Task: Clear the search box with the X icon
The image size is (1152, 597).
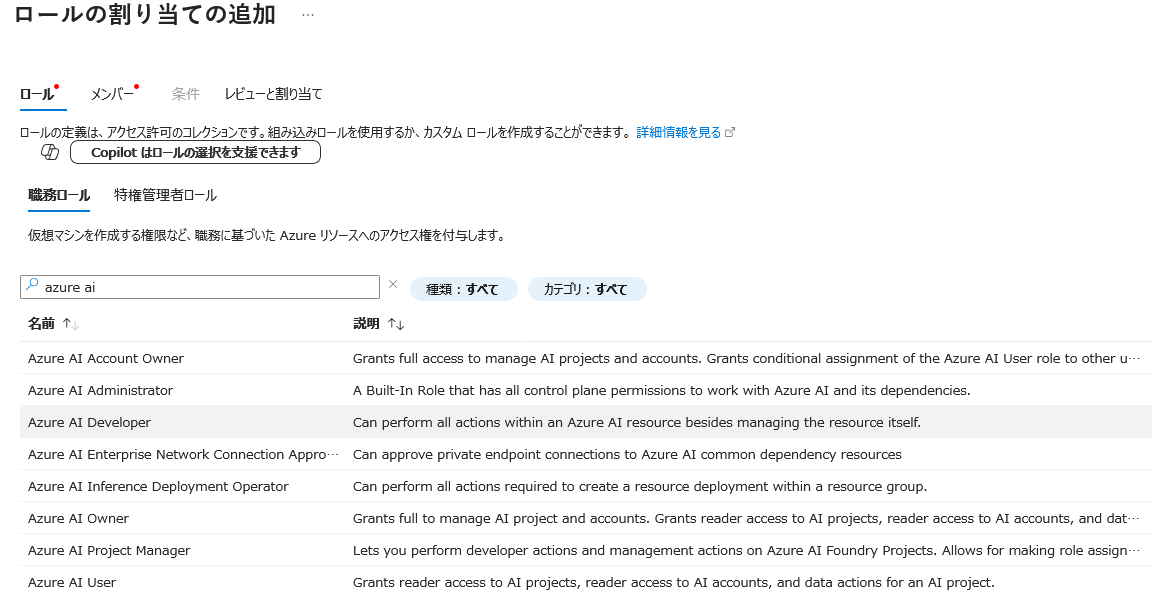Action: [393, 285]
